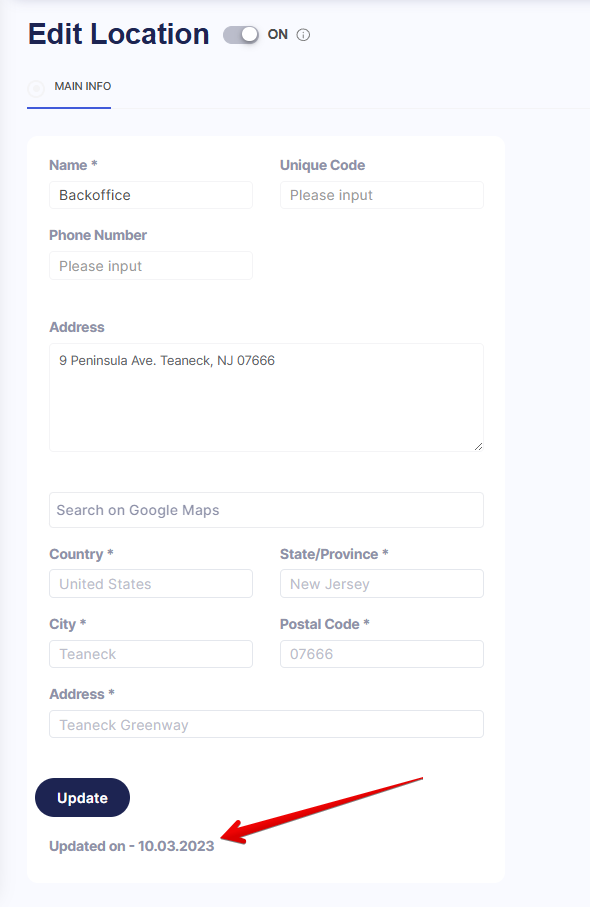Click the info icon next to ON
The width and height of the screenshot is (590, 907).
[x=303, y=35]
